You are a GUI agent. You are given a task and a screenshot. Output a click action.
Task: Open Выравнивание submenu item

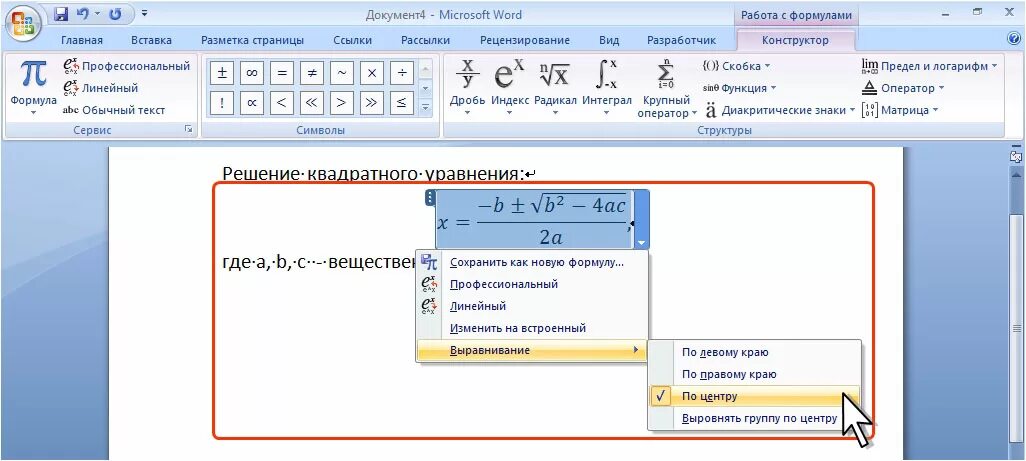532,350
